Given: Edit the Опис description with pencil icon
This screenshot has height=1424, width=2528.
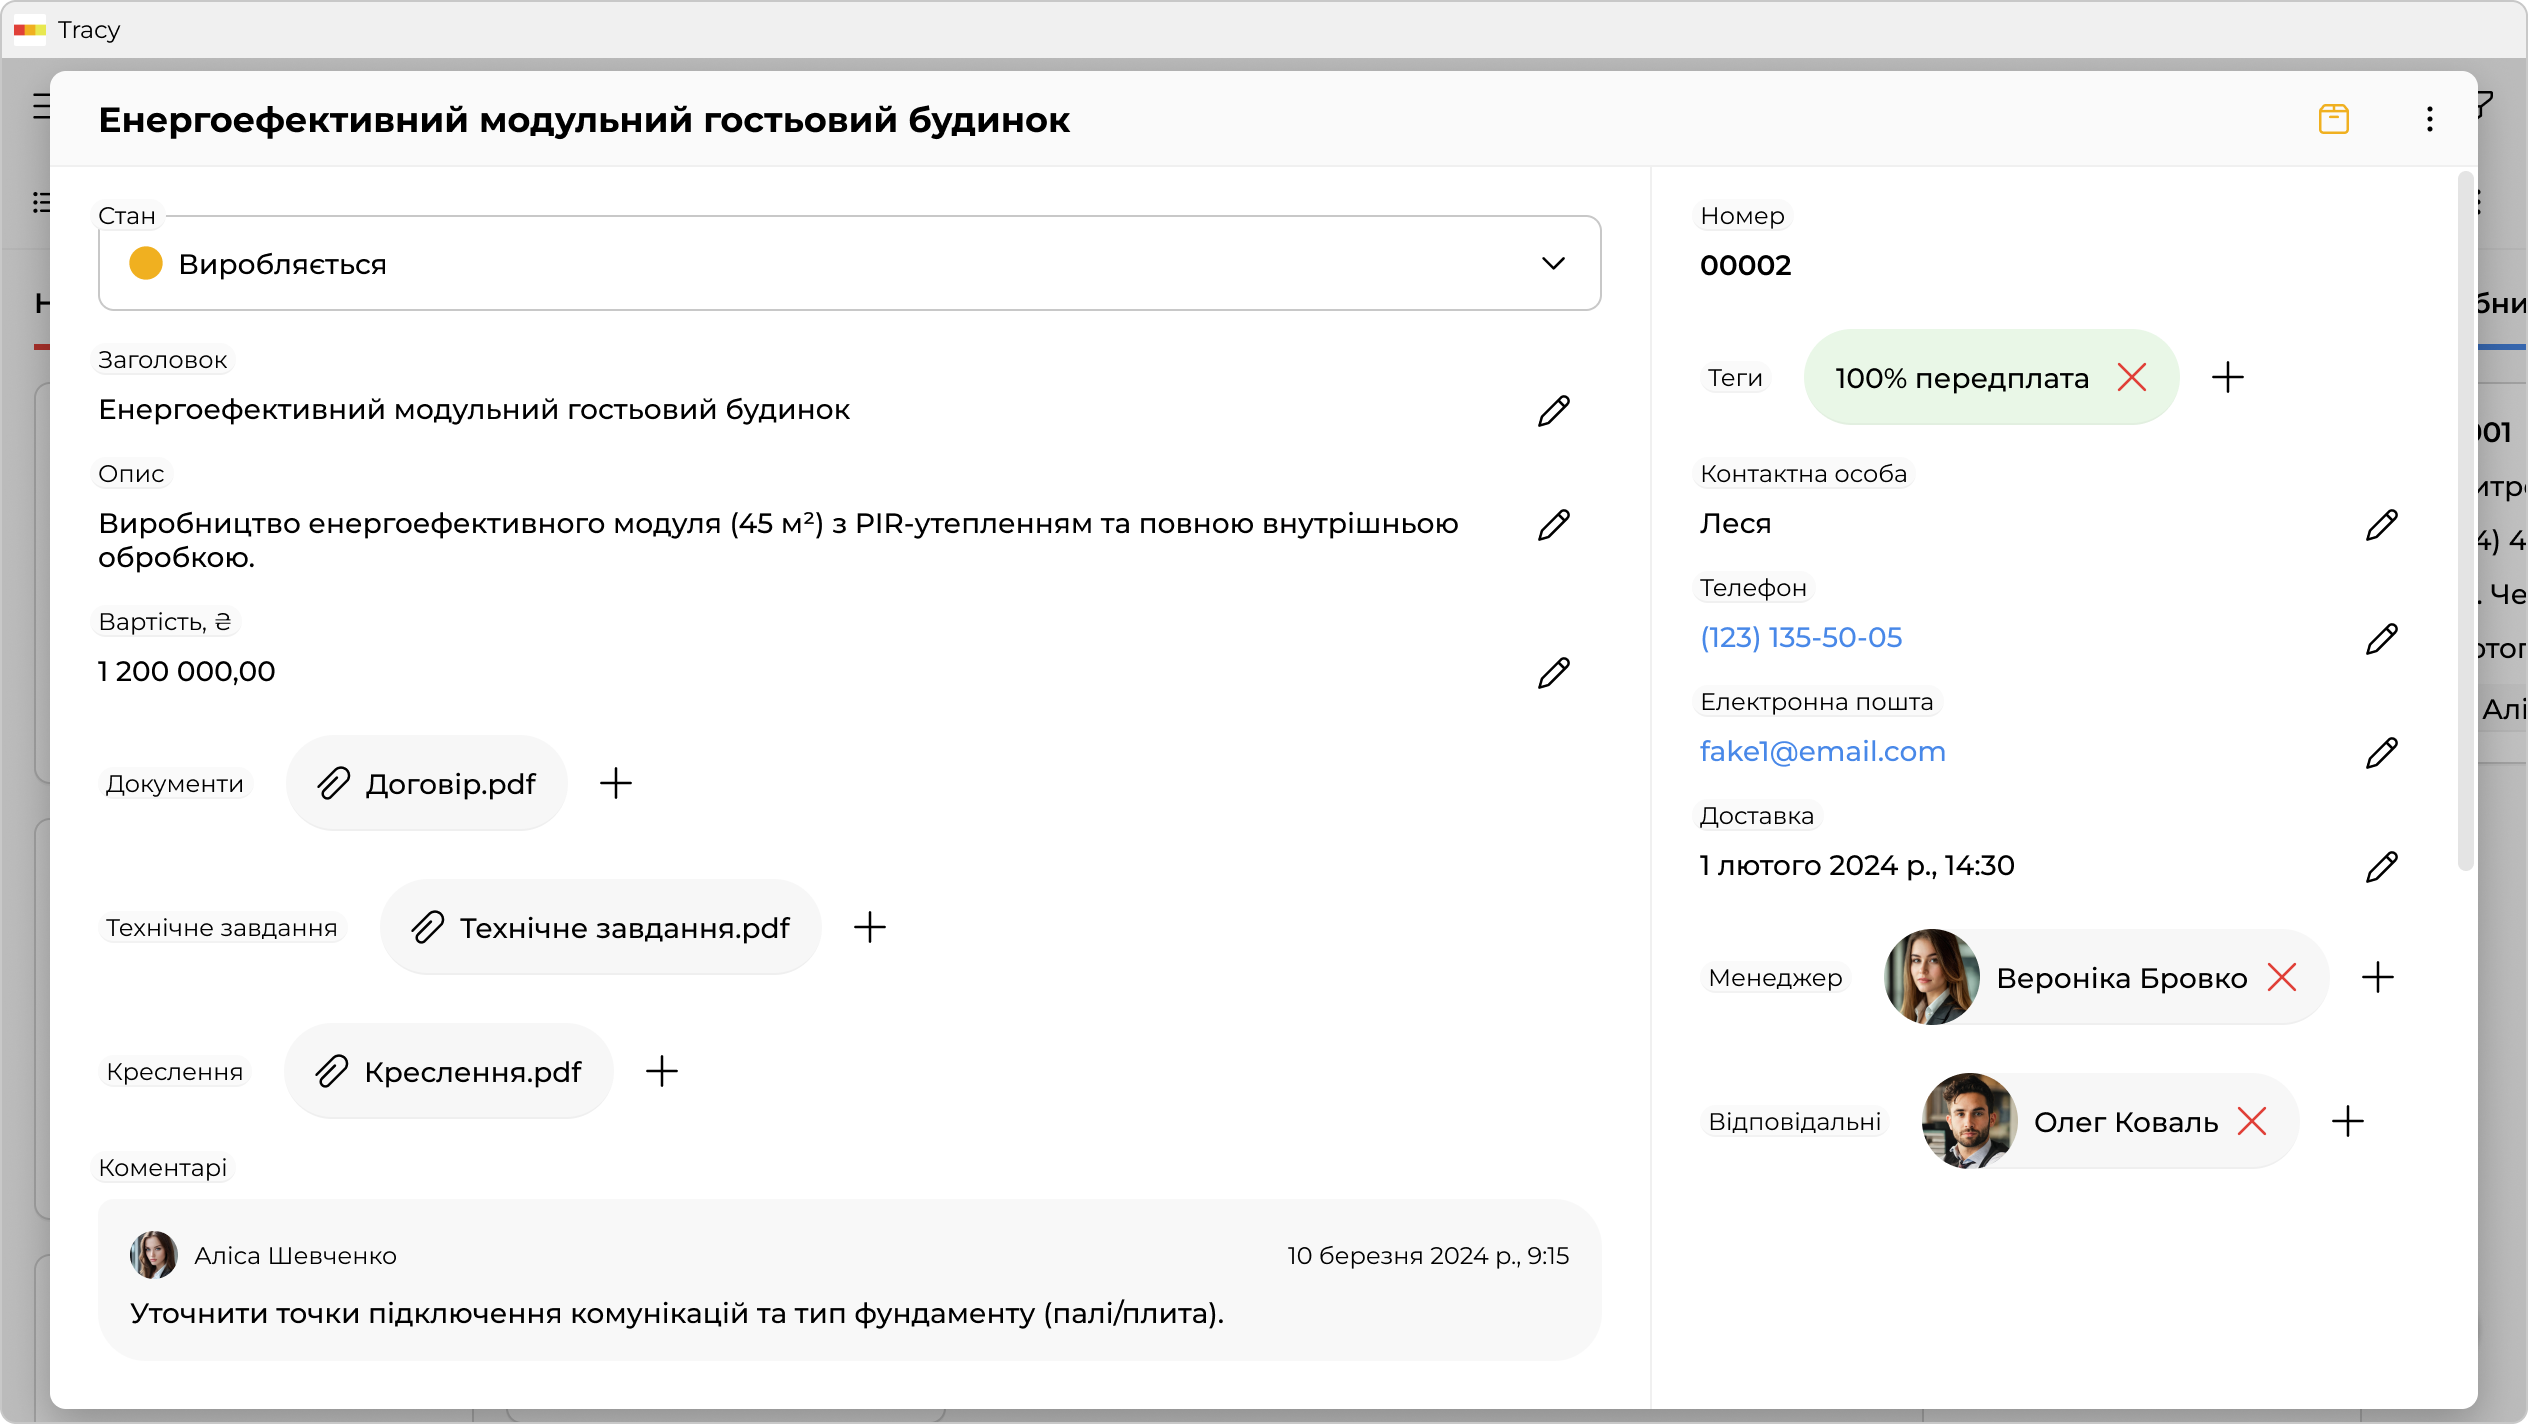Looking at the screenshot, I should tap(1553, 524).
